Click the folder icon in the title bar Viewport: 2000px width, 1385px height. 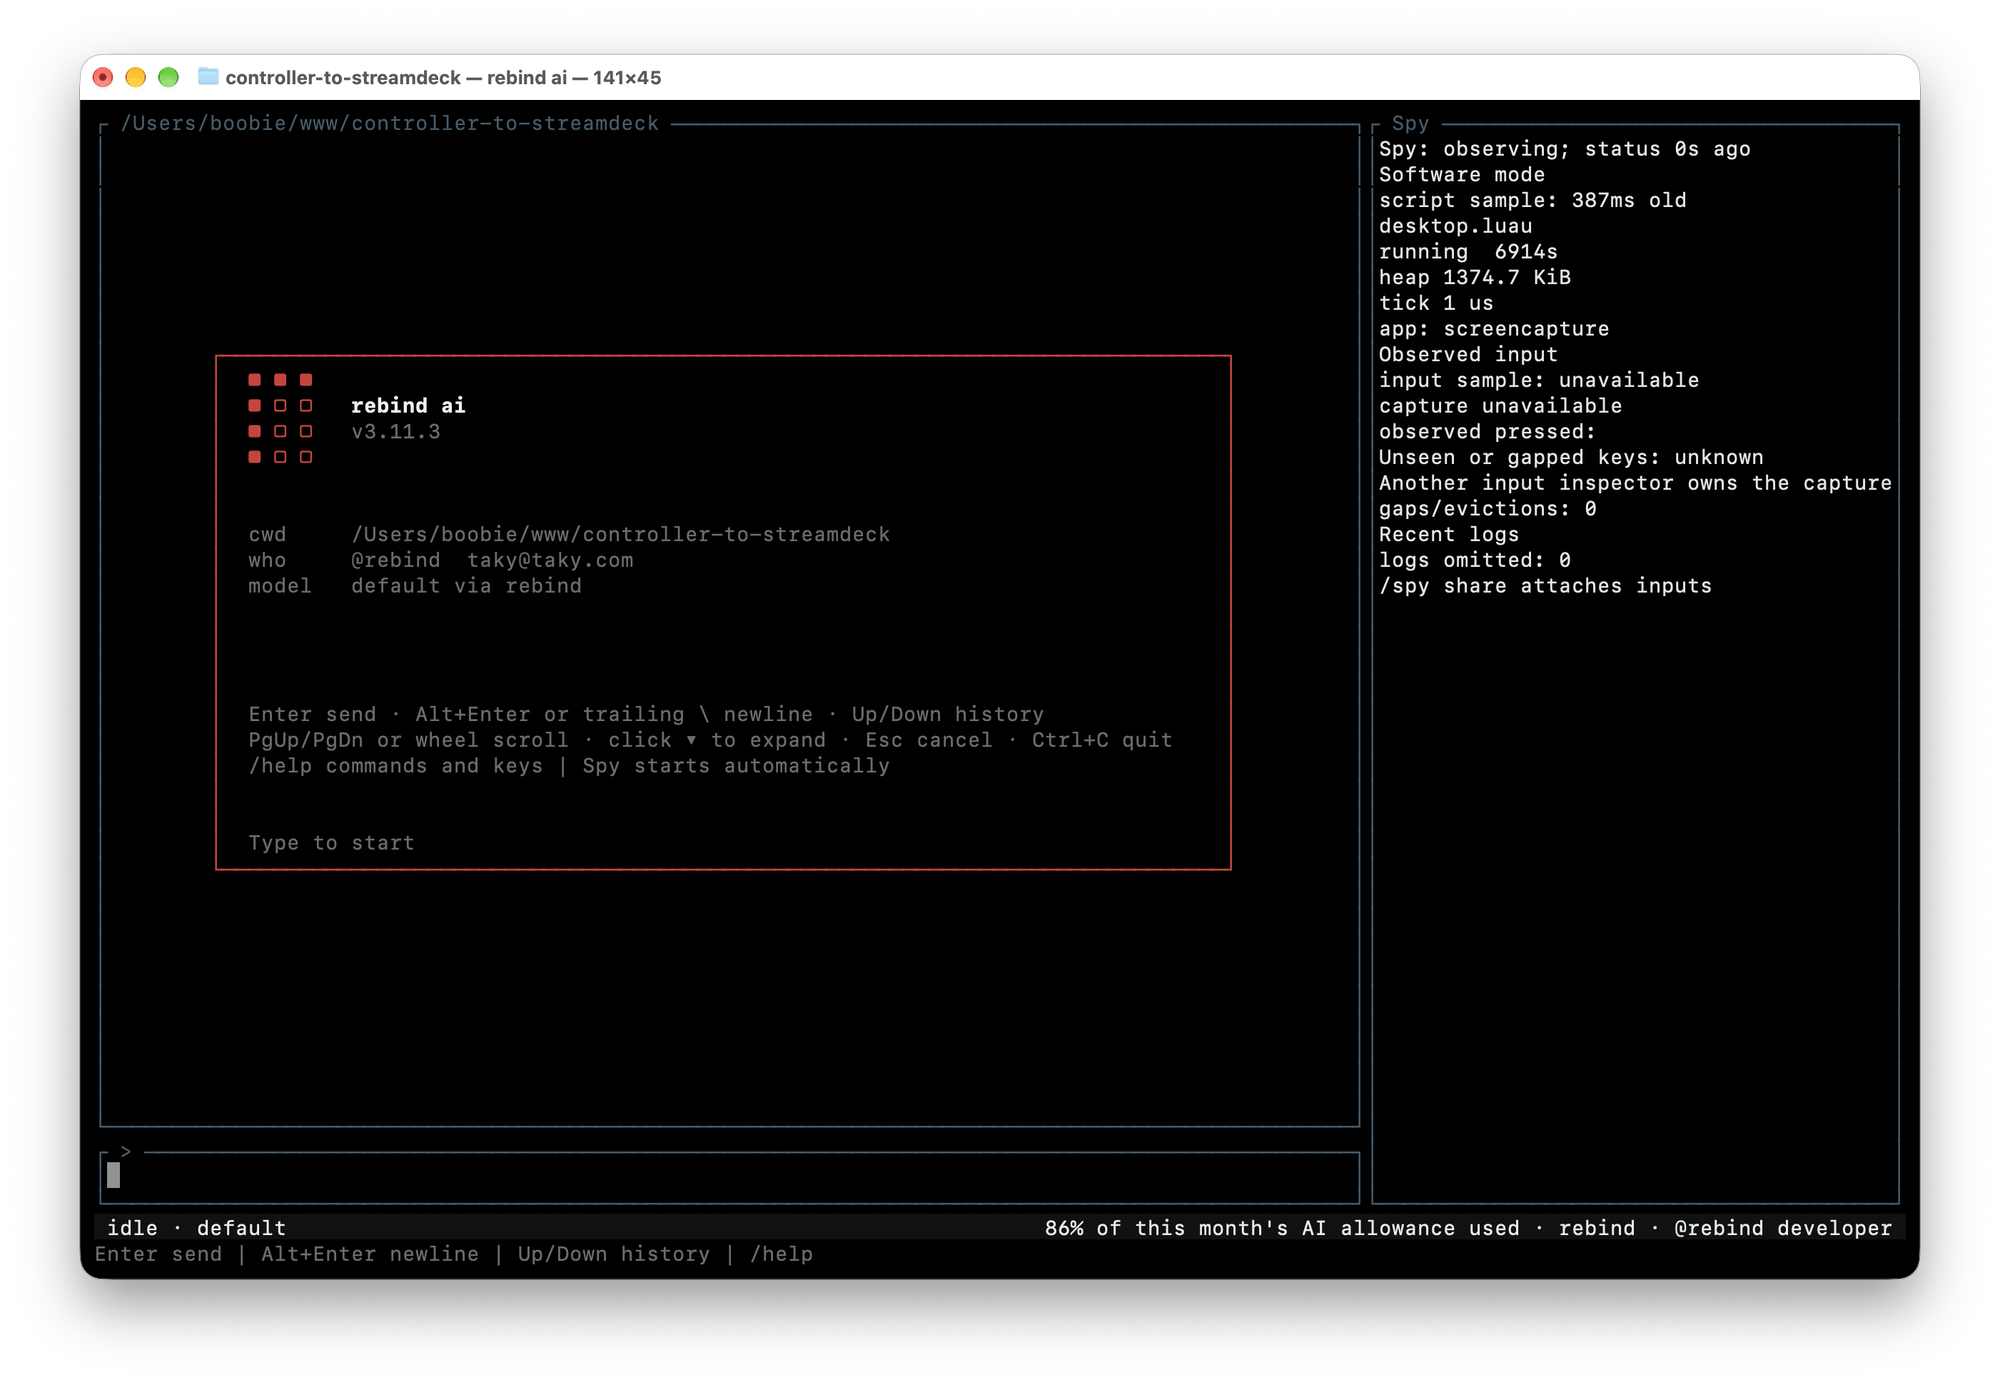pyautogui.click(x=208, y=77)
